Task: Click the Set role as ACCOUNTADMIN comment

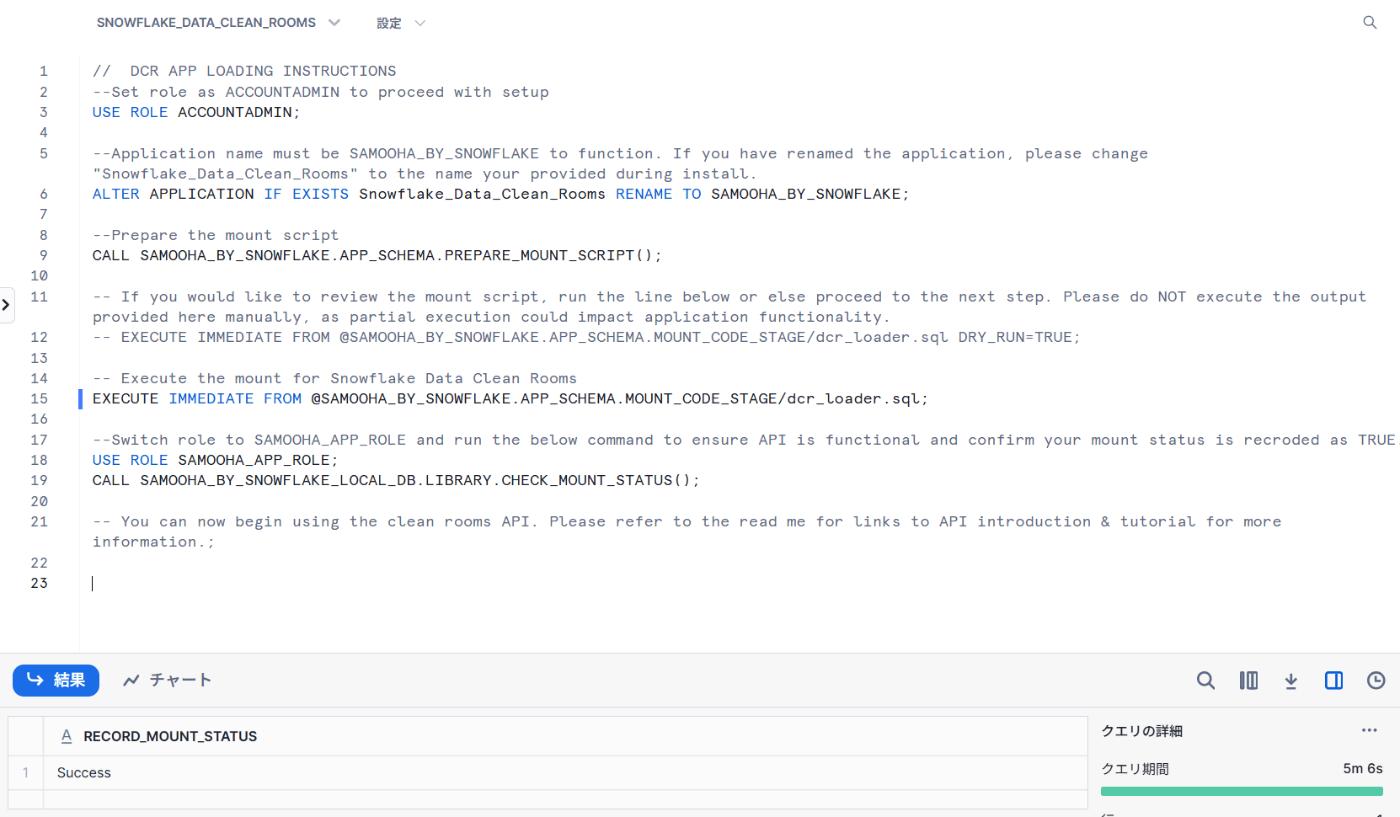Action: point(320,92)
